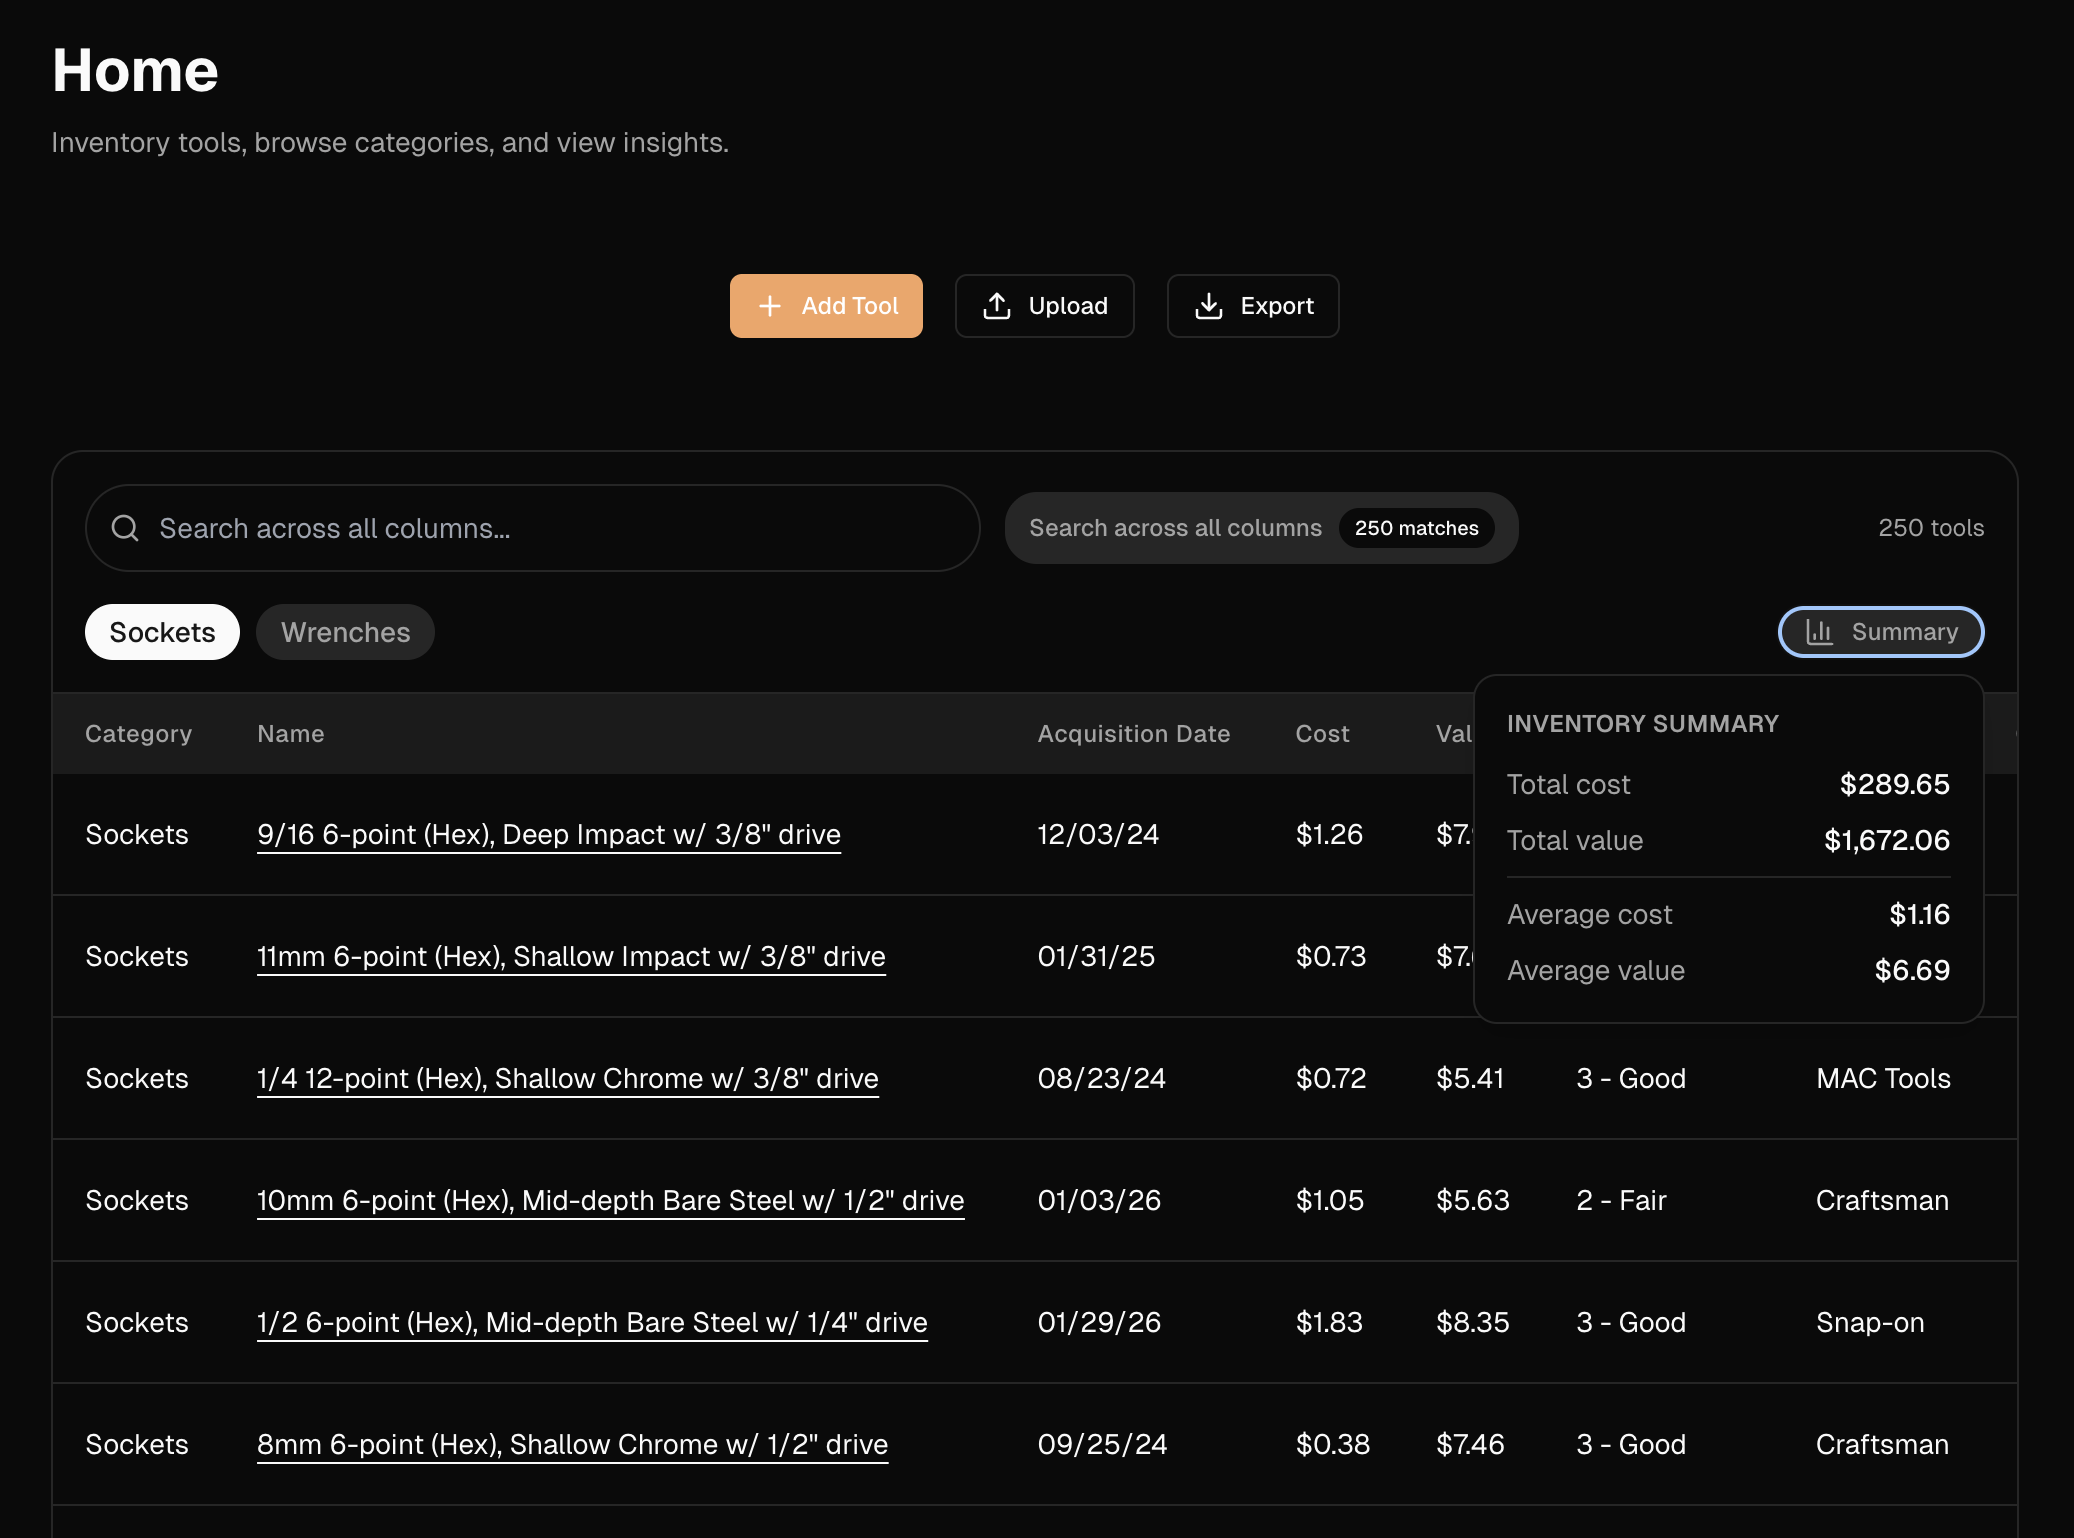Enable the Wrenches category filter
The height and width of the screenshot is (1538, 2074).
click(344, 632)
